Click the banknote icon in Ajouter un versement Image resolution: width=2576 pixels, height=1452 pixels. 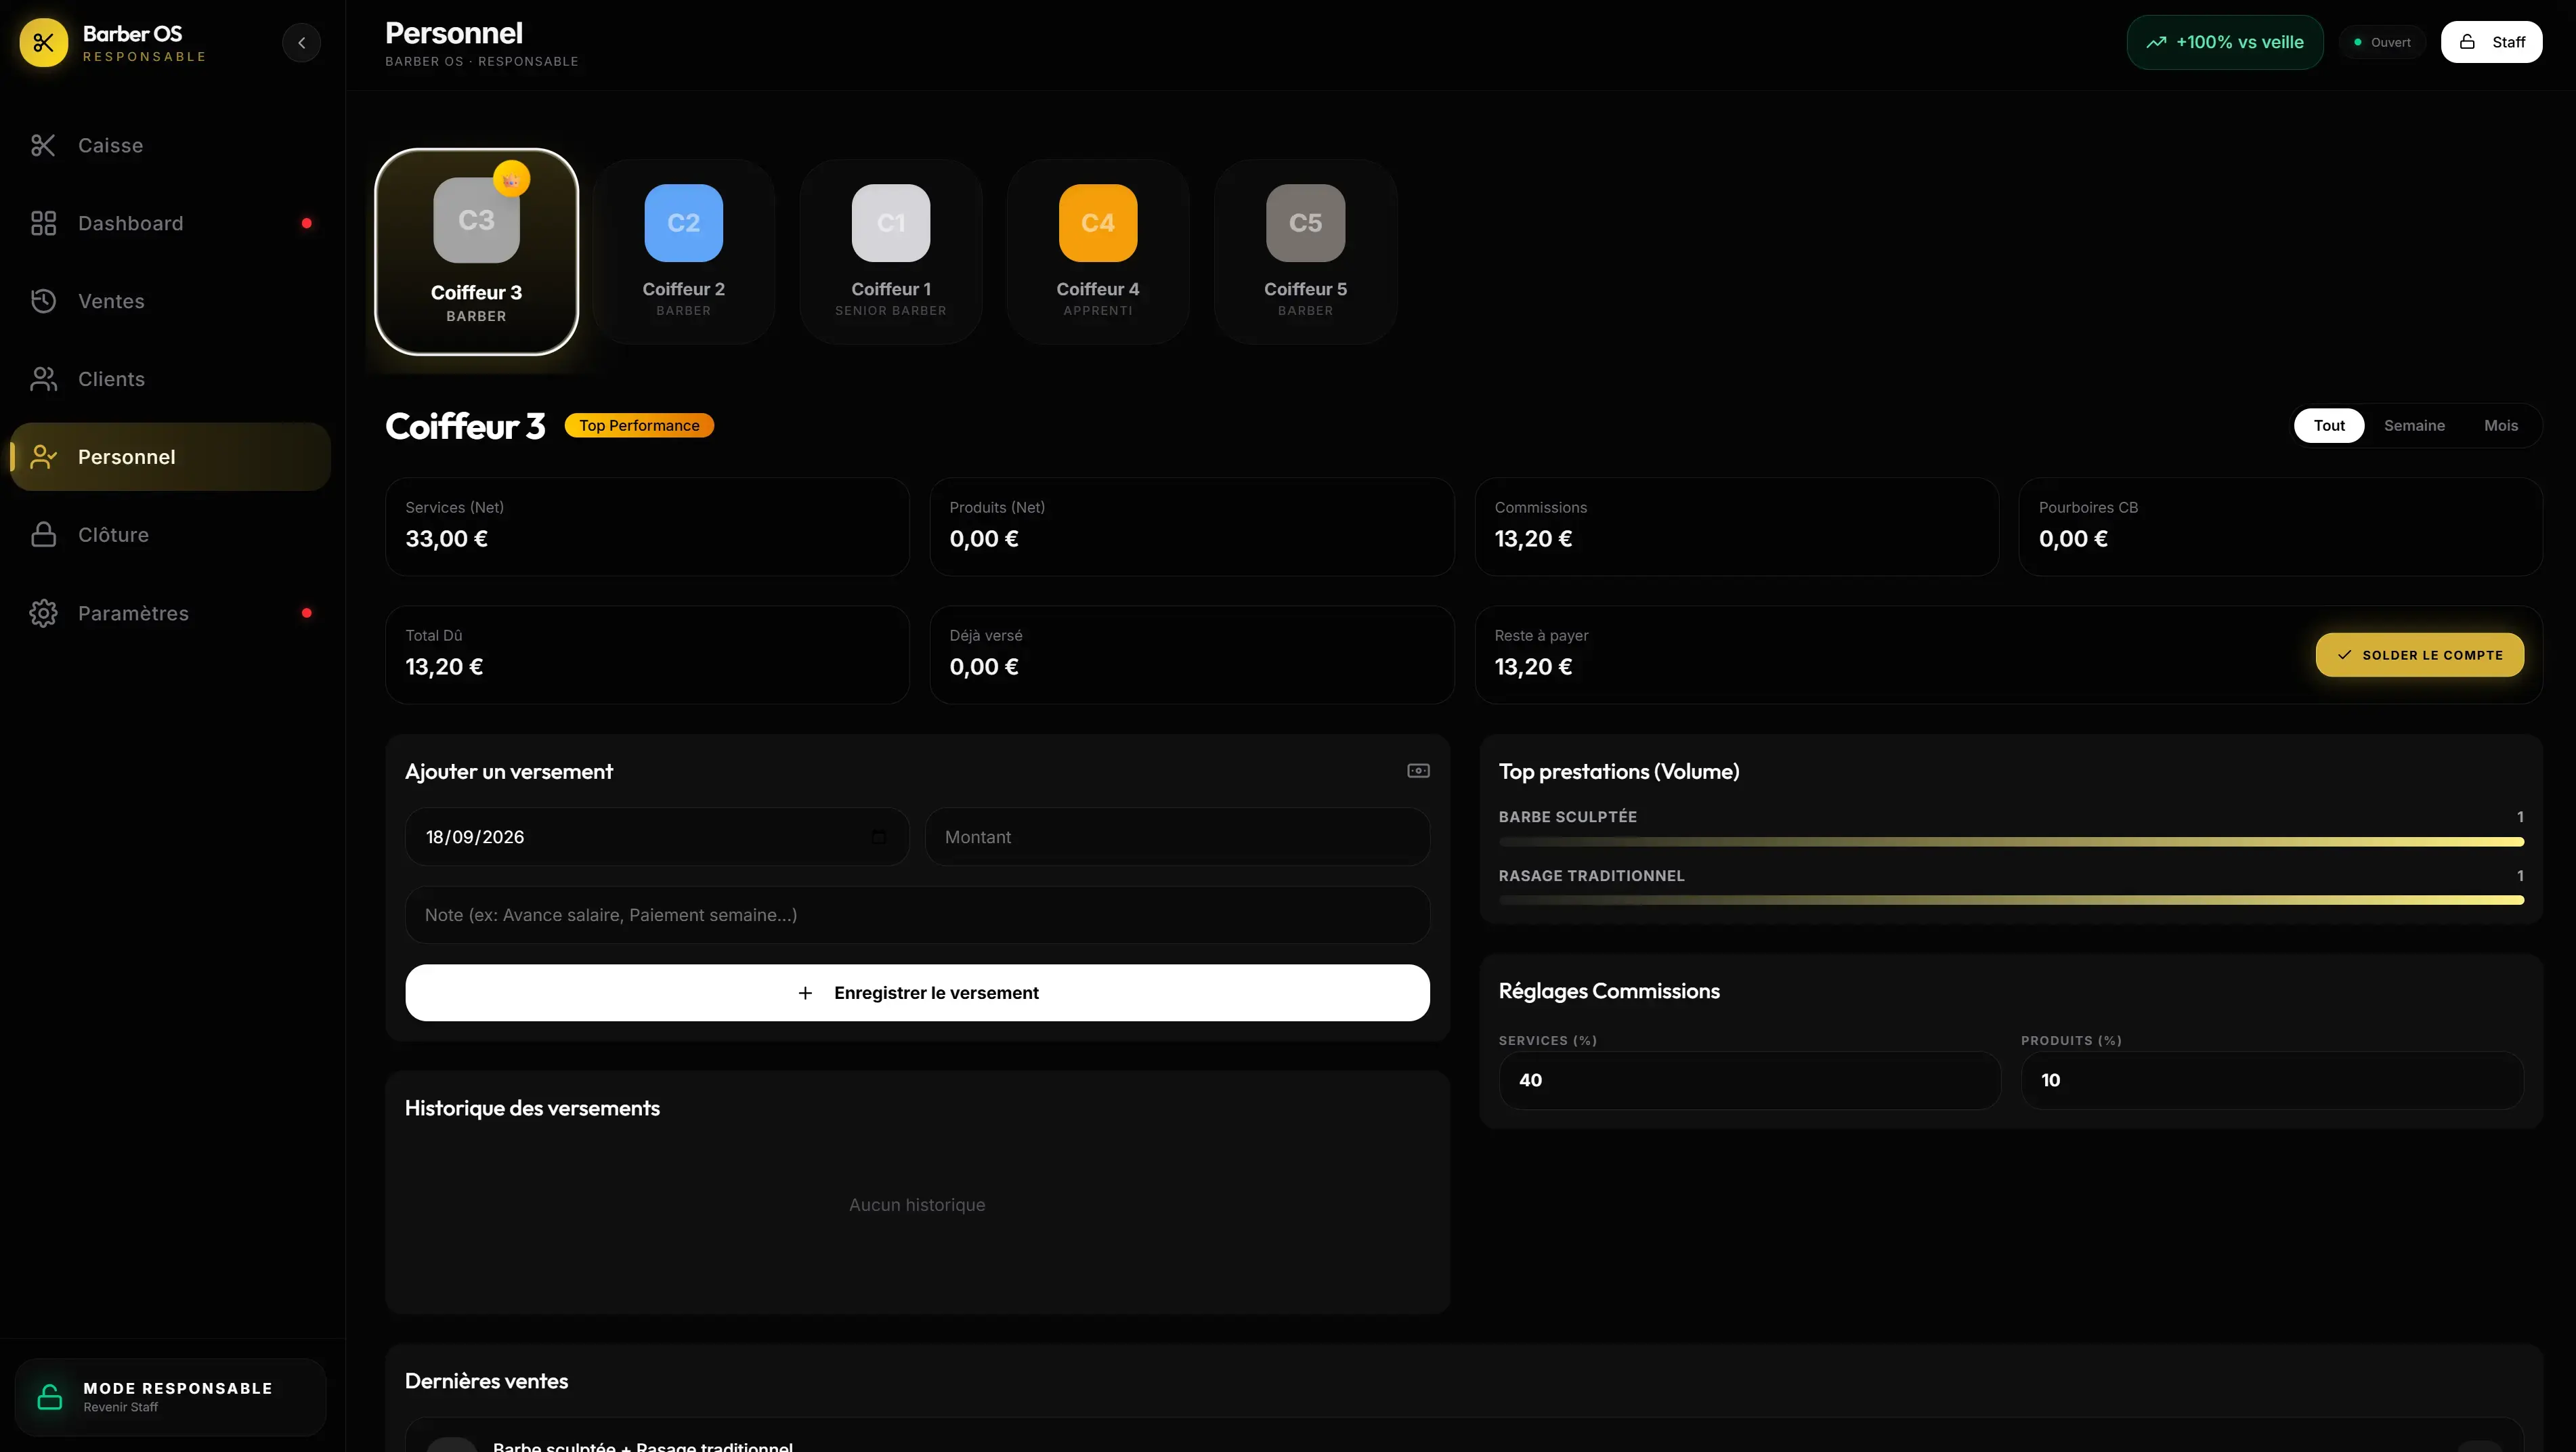point(1418,771)
